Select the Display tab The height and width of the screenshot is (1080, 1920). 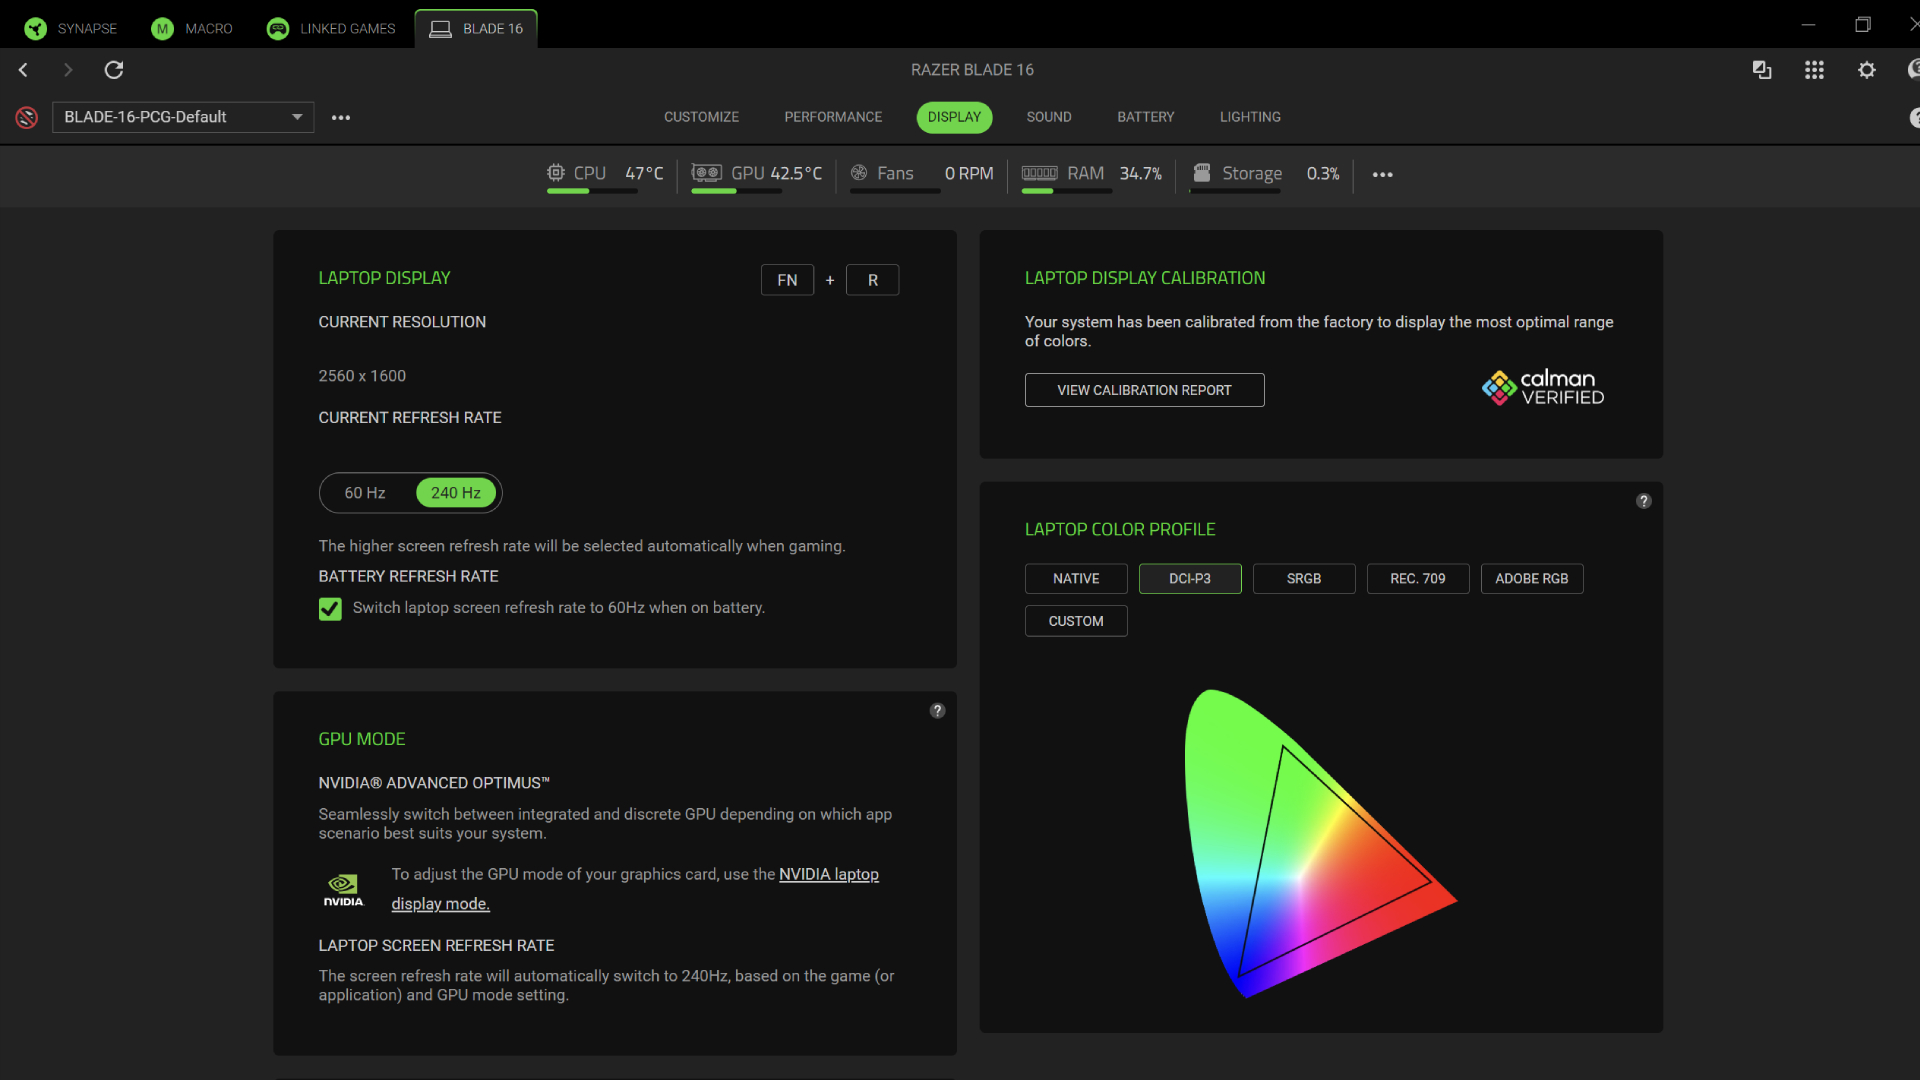click(954, 117)
